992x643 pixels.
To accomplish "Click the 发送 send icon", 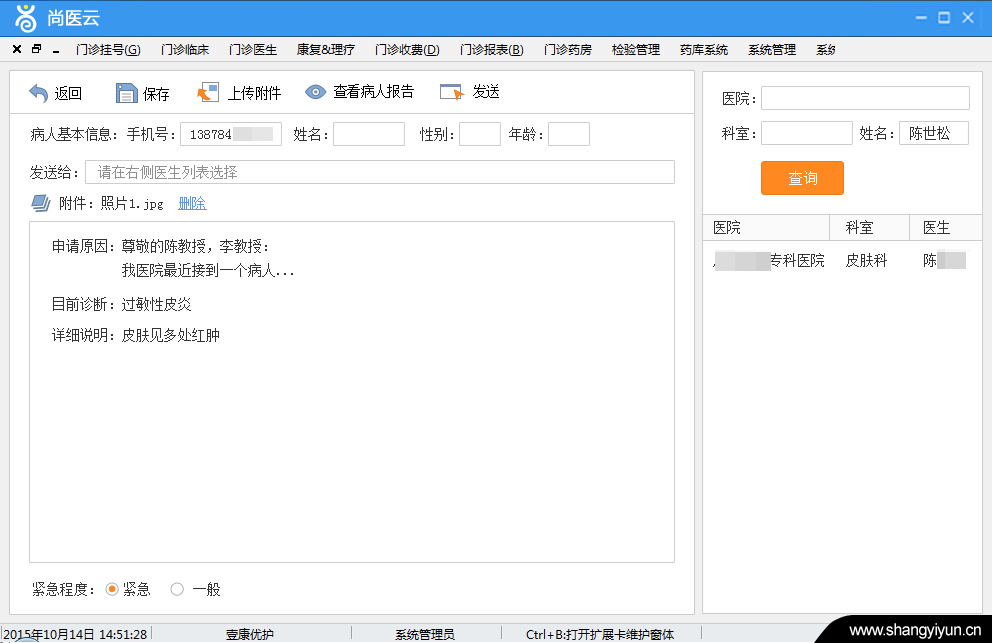I will [x=452, y=92].
